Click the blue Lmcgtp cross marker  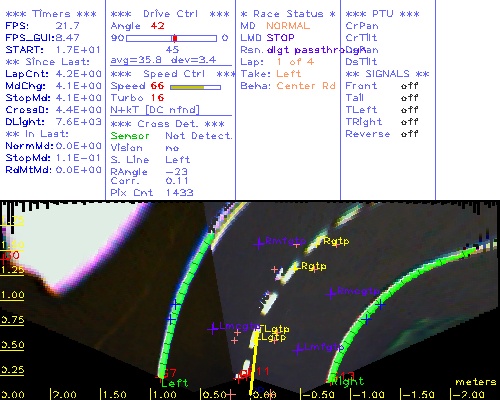[213, 329]
